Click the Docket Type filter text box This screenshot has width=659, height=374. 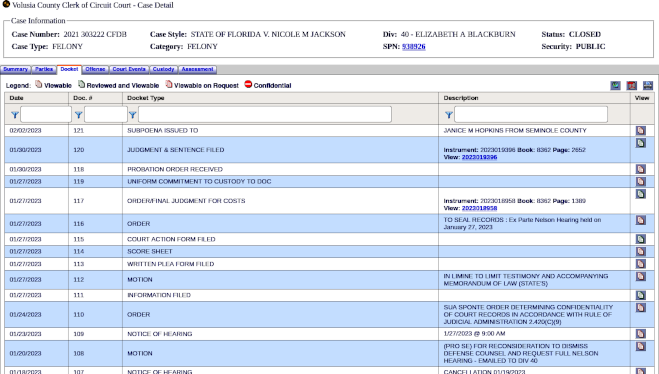[x=265, y=114]
